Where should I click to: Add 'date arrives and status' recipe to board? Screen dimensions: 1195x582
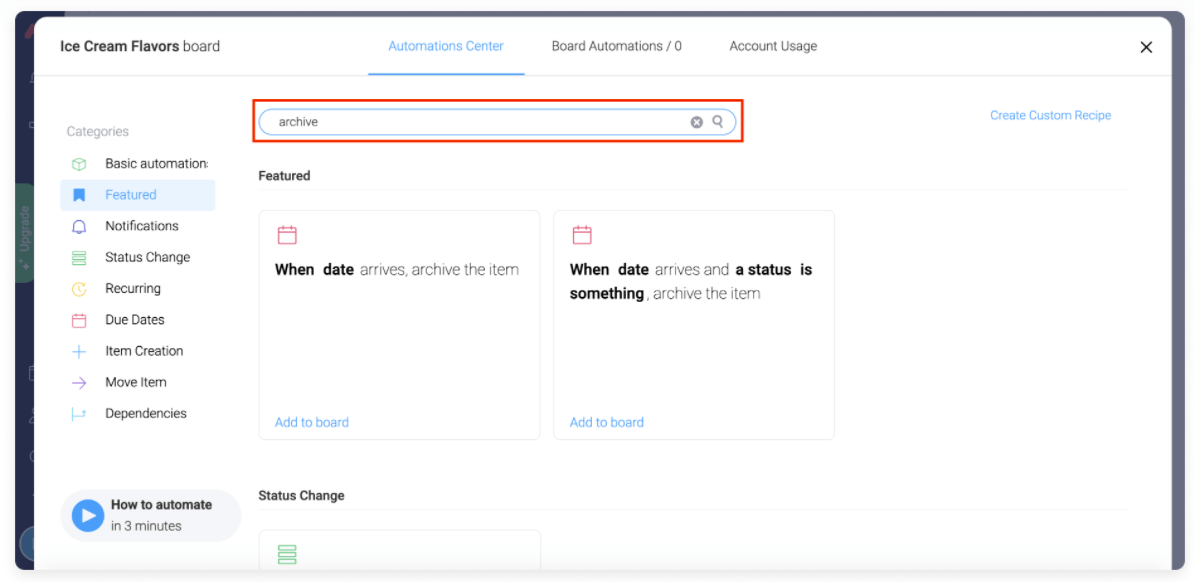[x=607, y=422]
